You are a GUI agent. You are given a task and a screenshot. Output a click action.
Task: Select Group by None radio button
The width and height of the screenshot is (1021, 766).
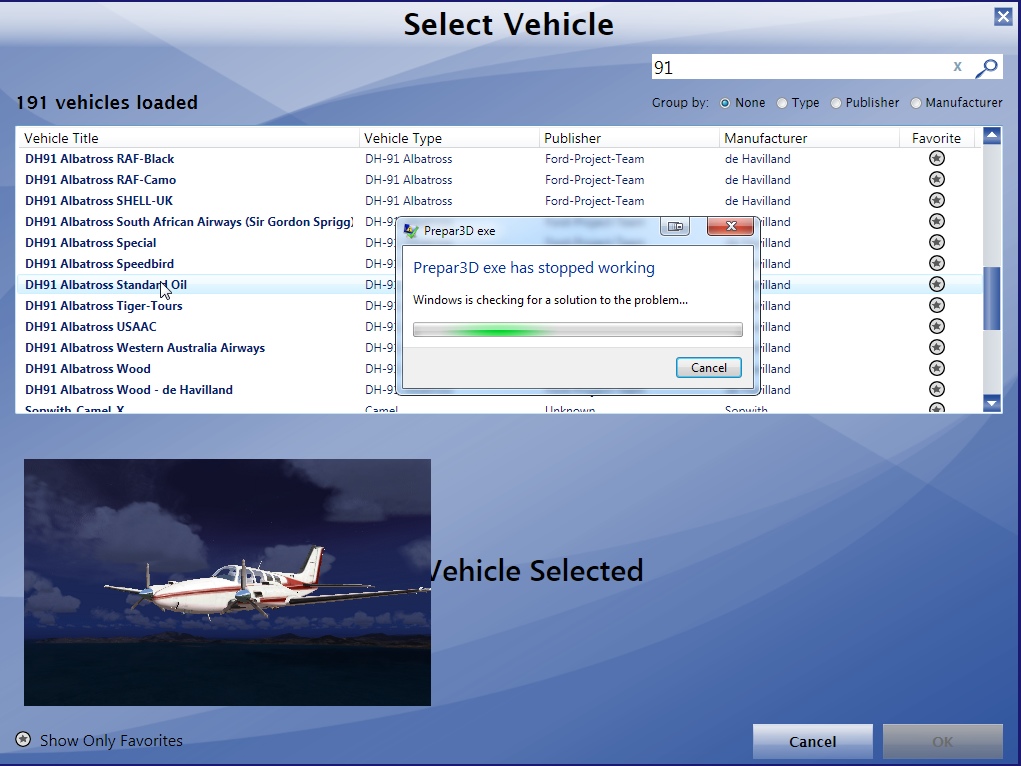point(725,103)
